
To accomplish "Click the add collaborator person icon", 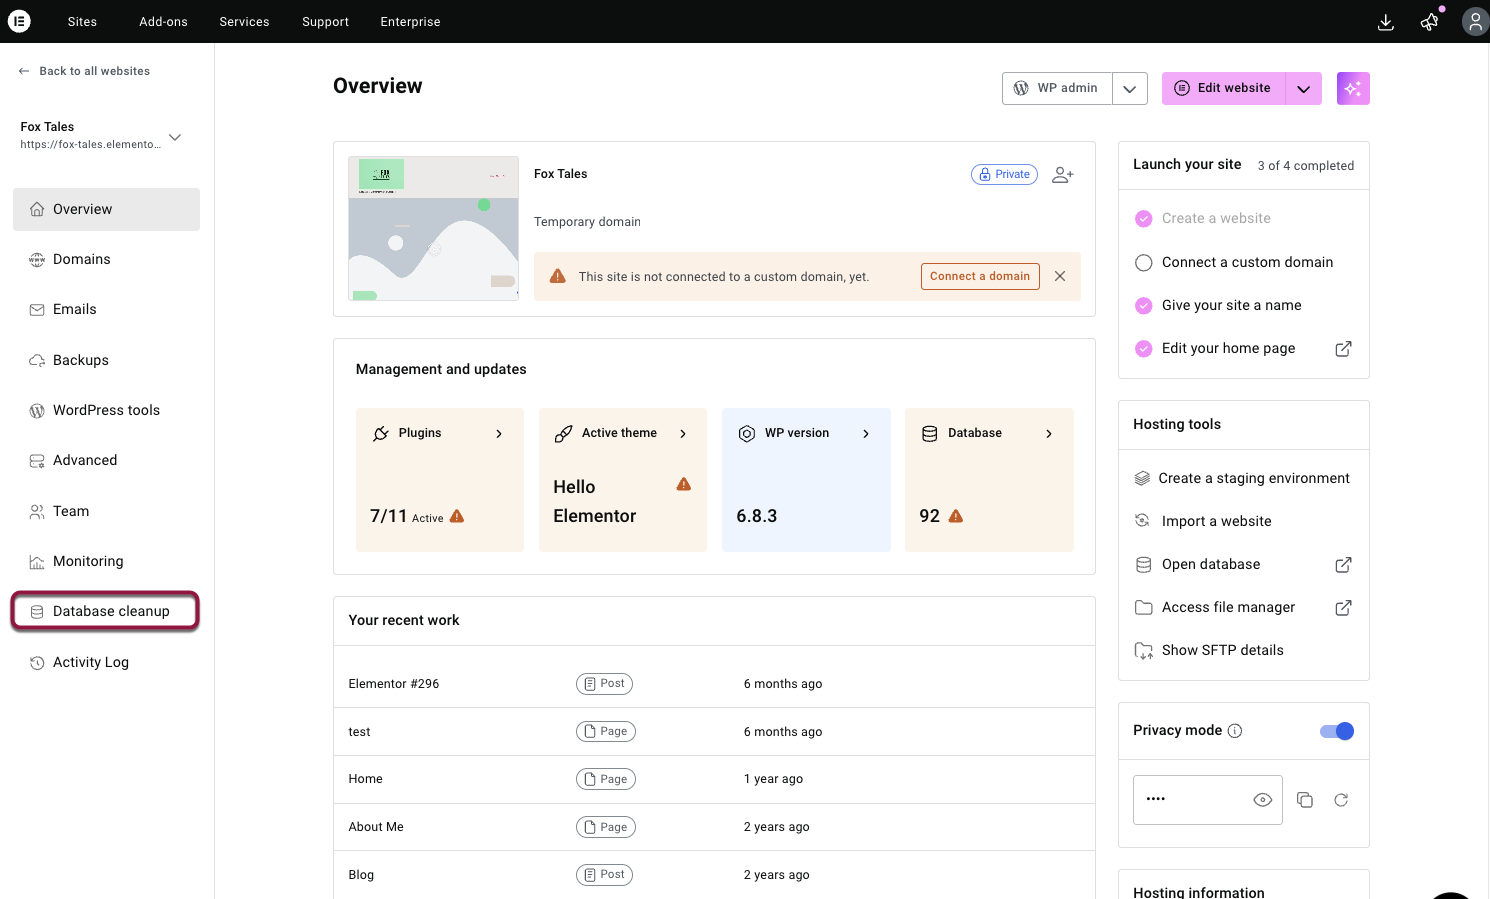I will 1063,175.
